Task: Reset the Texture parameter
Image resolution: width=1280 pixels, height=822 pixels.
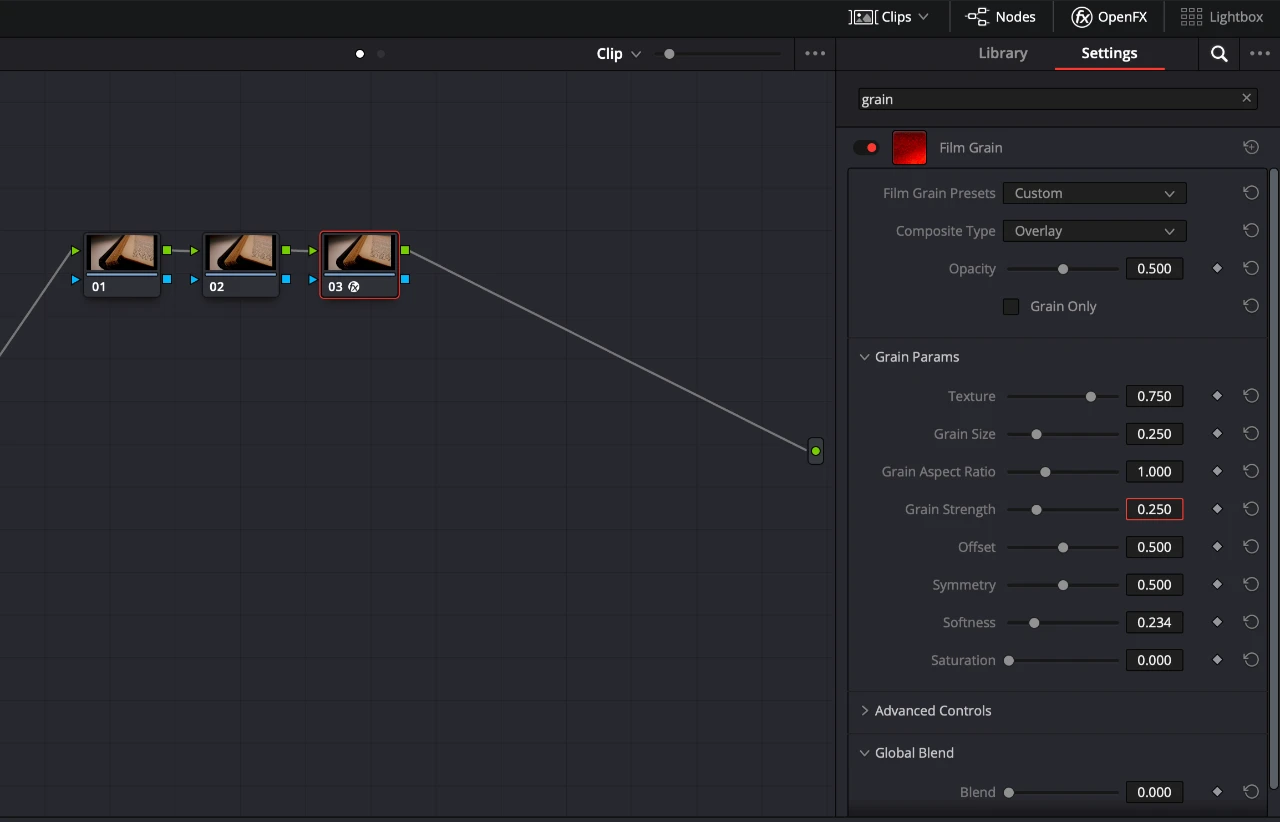Action: pyautogui.click(x=1250, y=395)
